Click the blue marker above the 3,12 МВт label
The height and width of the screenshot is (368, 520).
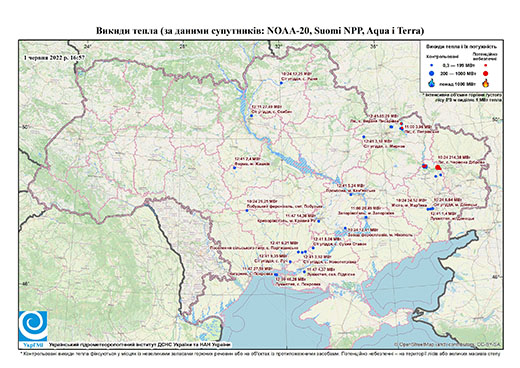coord(364,137)
